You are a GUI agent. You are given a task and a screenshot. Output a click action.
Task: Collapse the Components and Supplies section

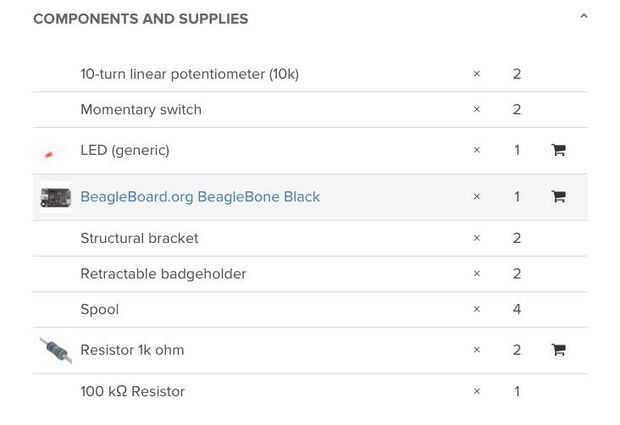coord(583,17)
